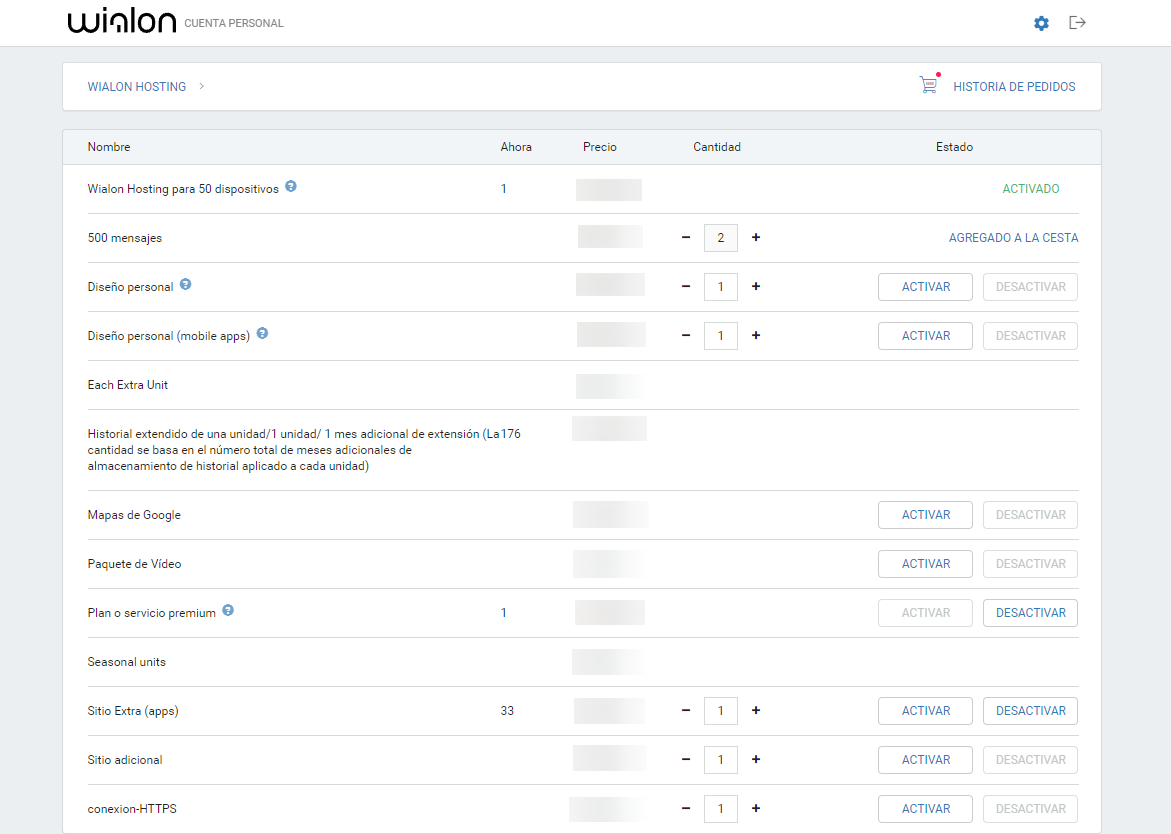The width and height of the screenshot is (1171, 834).
Task: Open the shopping cart icon
Action: click(928, 85)
